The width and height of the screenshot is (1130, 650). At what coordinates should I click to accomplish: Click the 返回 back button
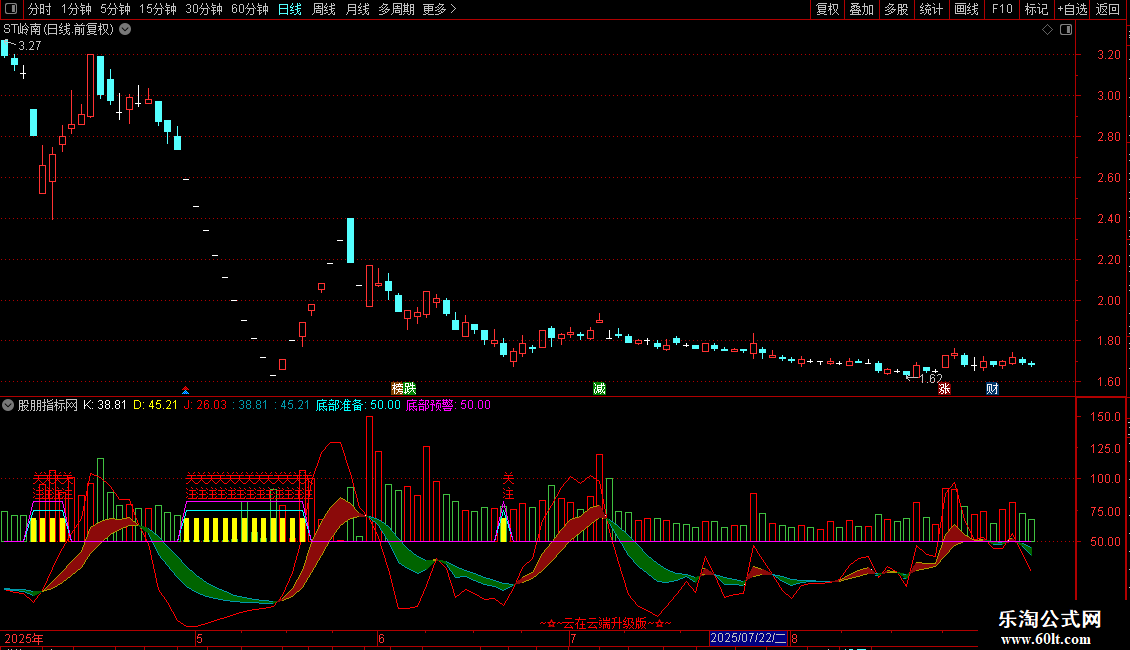point(1108,9)
